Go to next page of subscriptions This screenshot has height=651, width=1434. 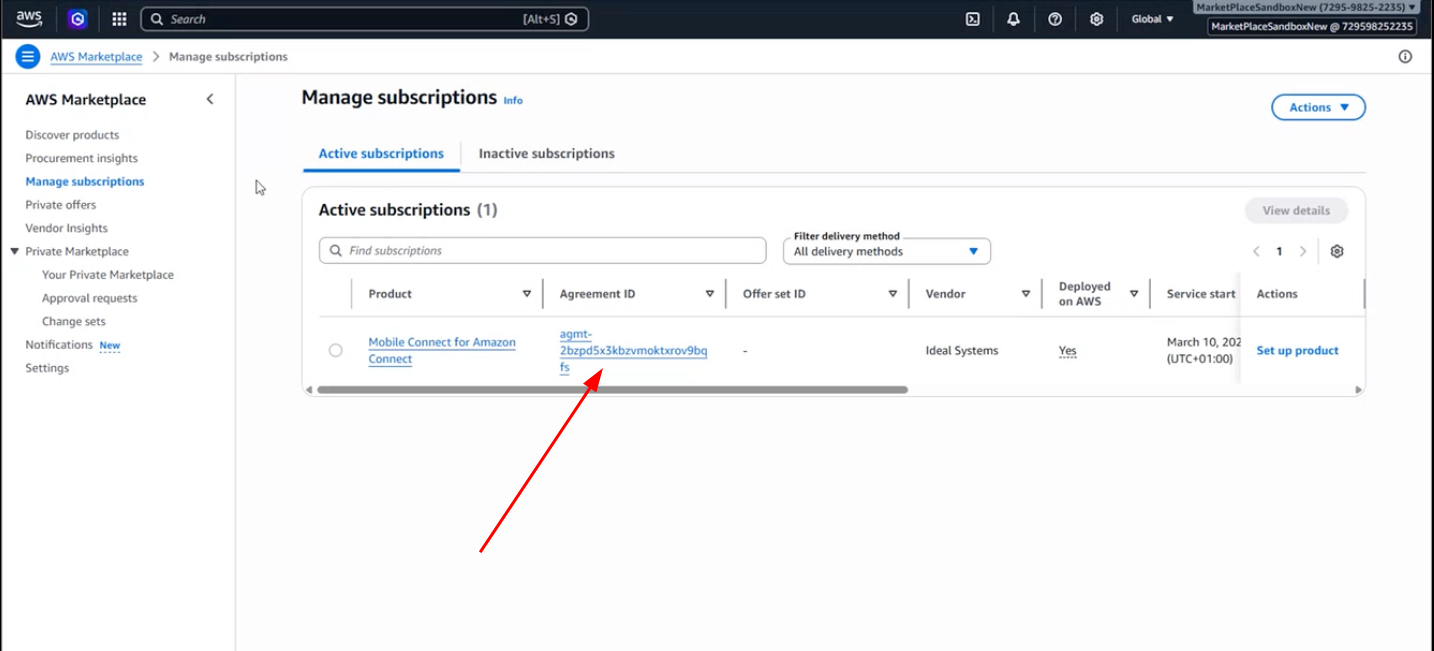point(1303,251)
